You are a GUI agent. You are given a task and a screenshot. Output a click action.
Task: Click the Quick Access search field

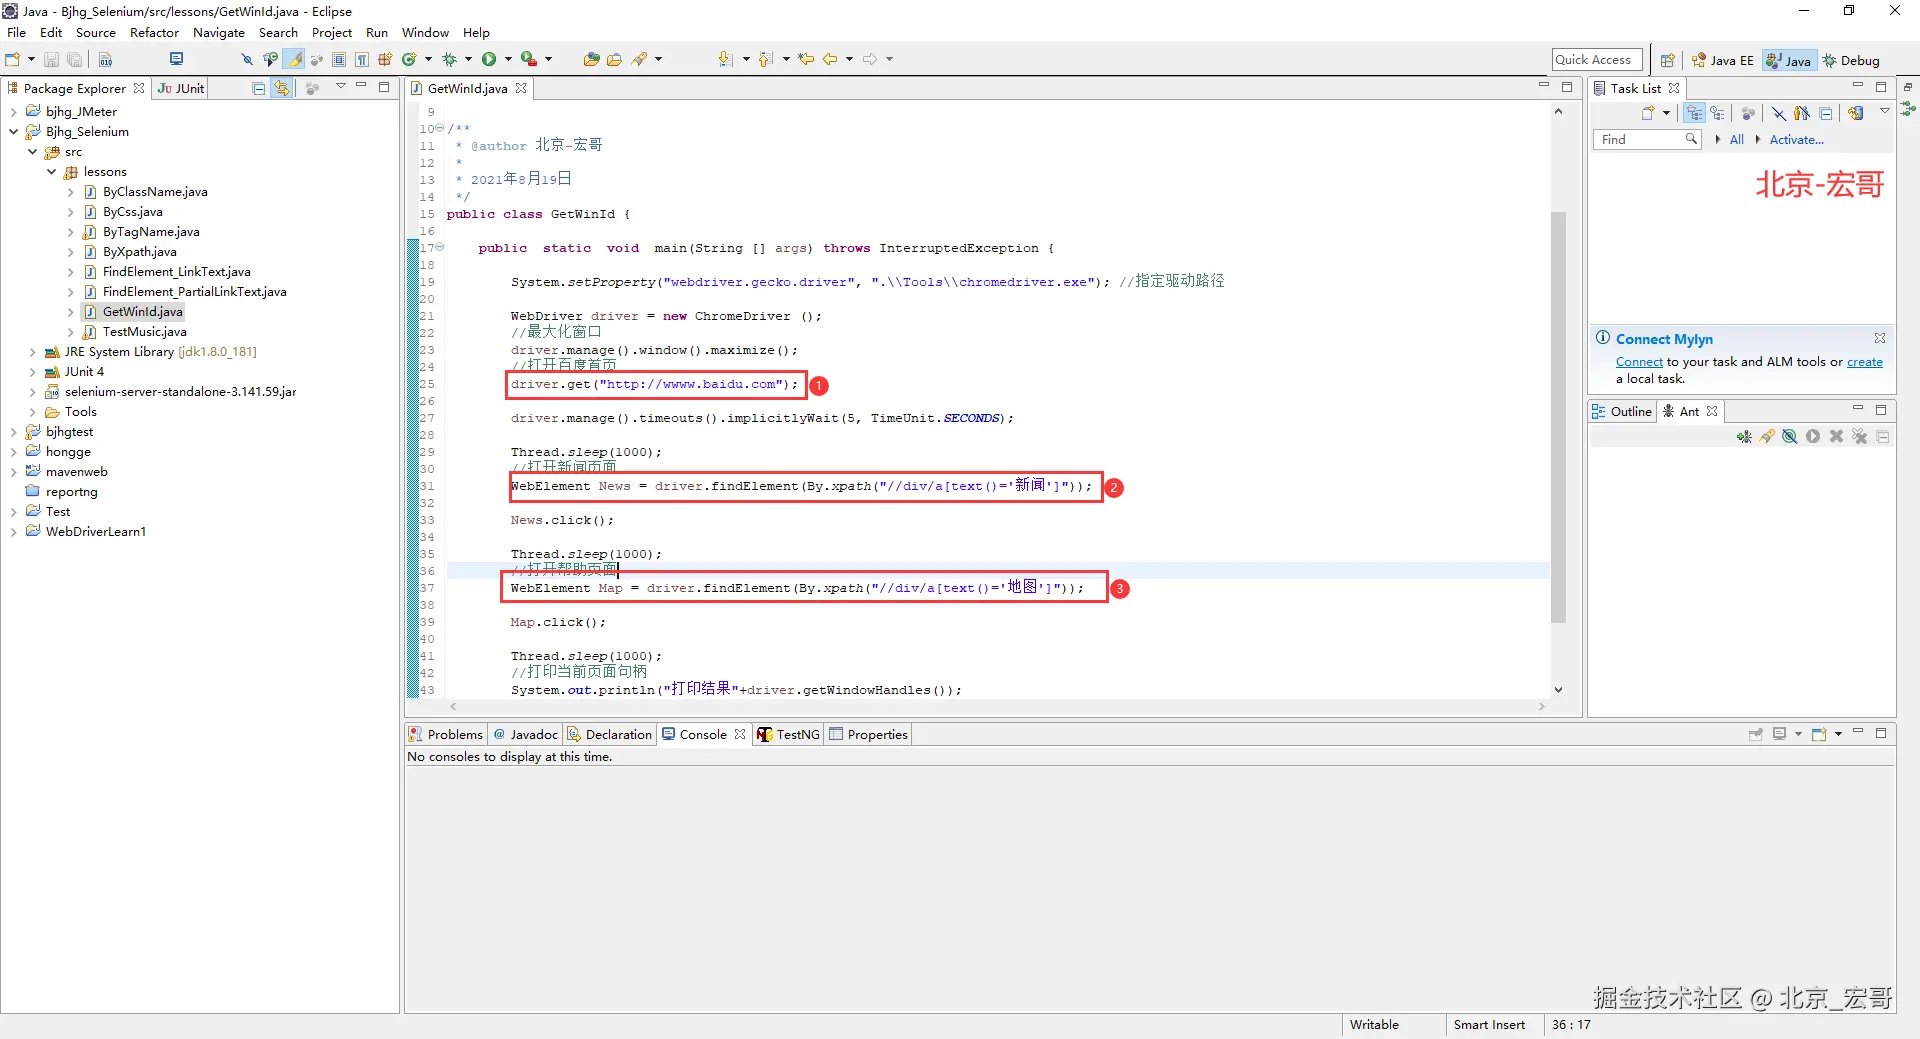pos(1596,60)
